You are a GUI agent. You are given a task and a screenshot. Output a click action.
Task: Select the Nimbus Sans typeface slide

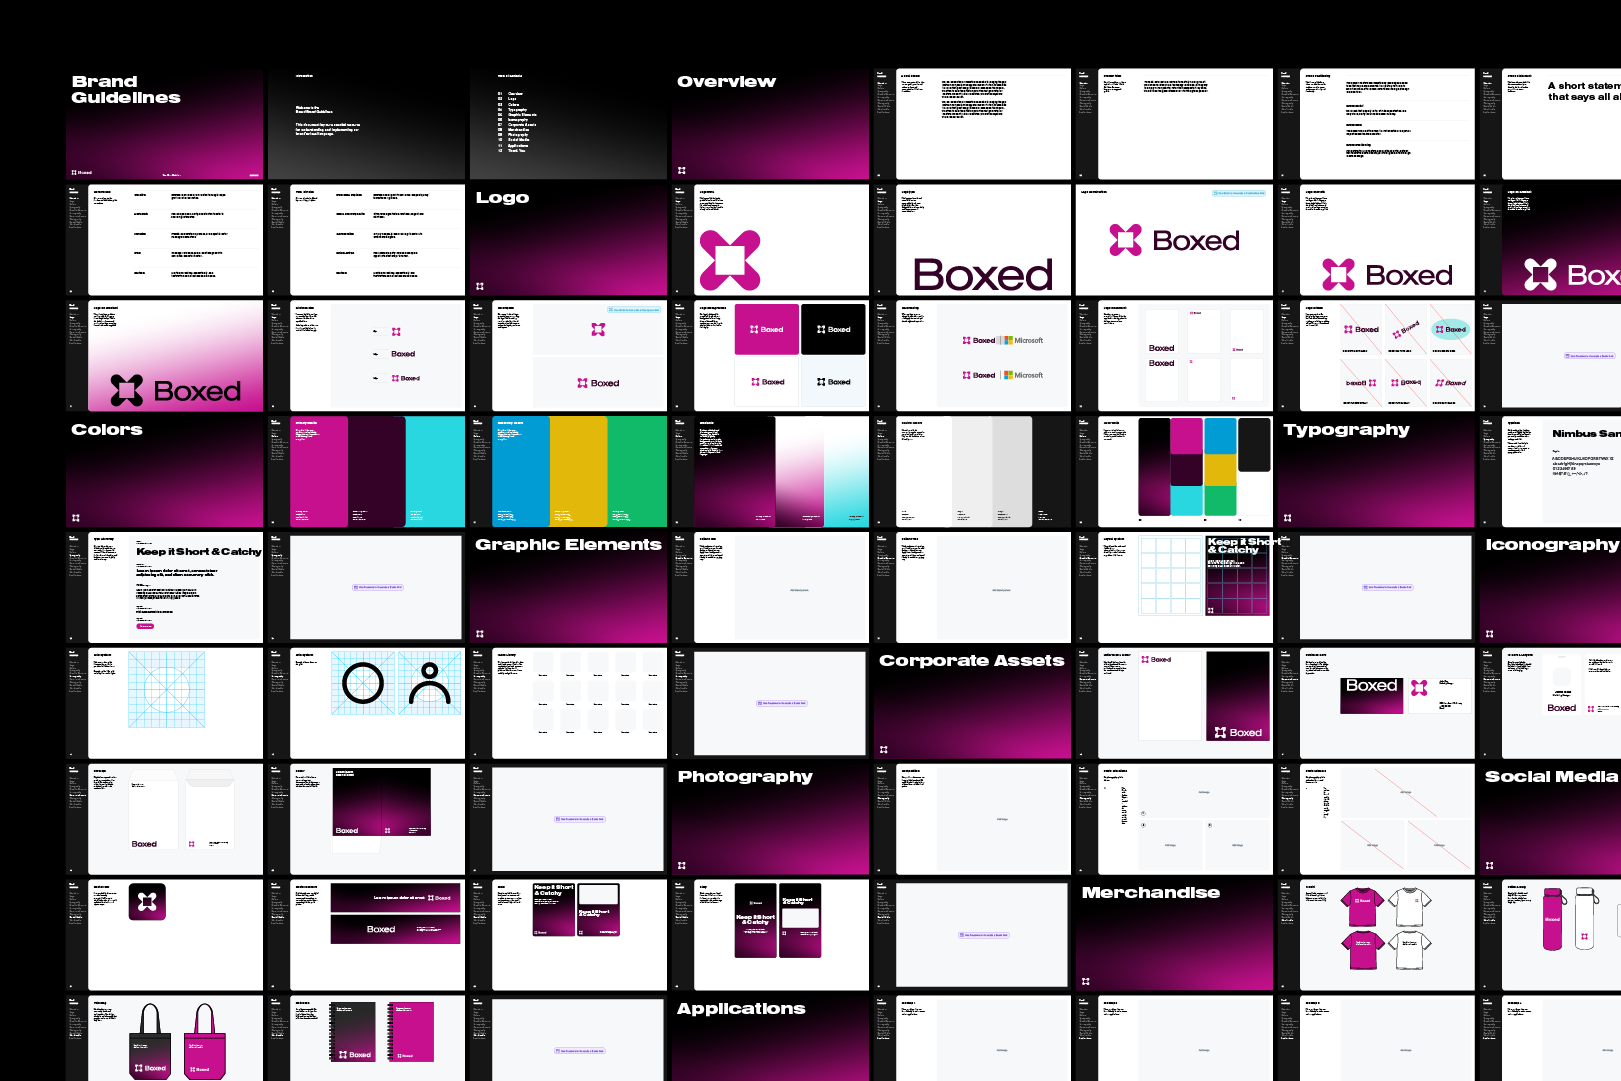pos(1550,472)
